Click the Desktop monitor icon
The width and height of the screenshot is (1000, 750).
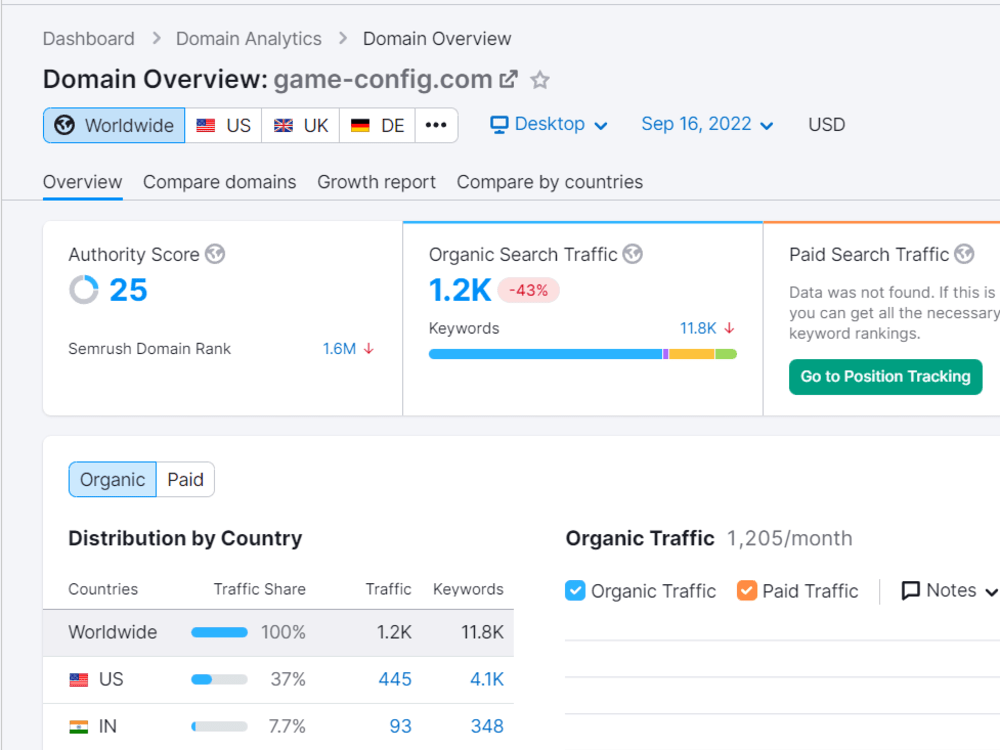pos(499,124)
